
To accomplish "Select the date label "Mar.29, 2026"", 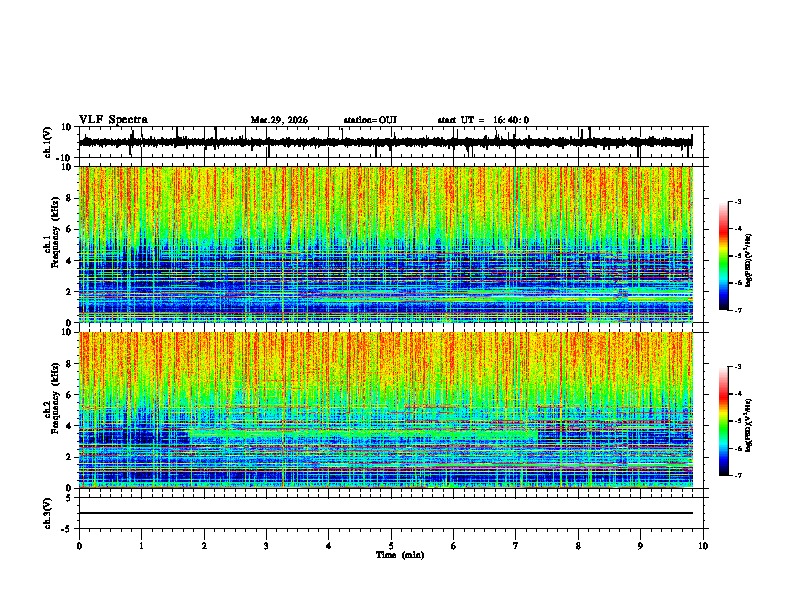I will click(x=279, y=120).
